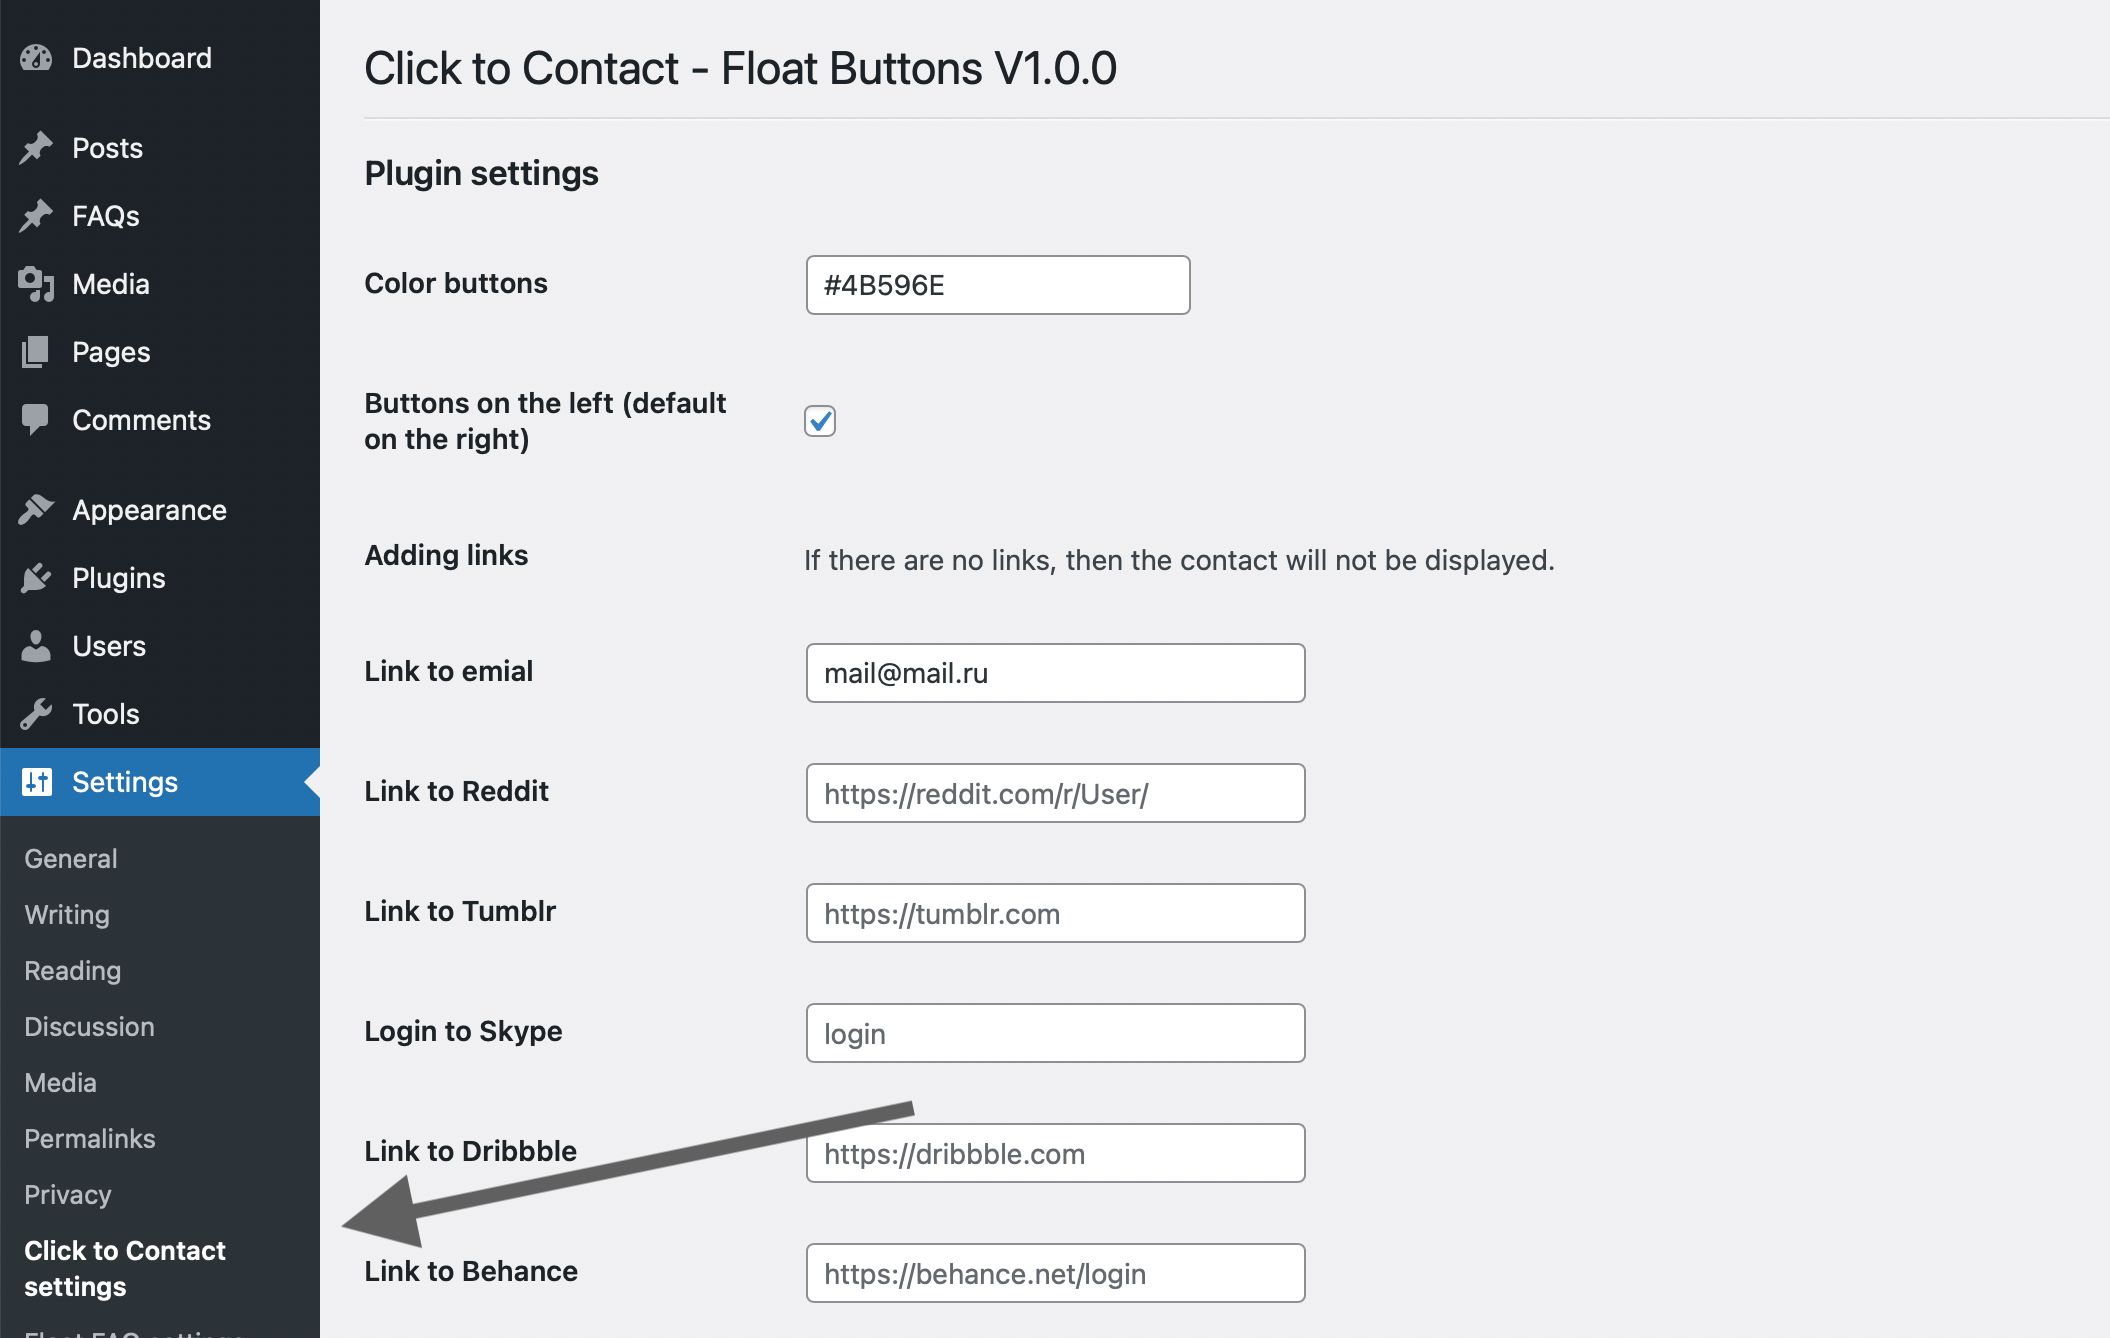Click the Users person icon
The width and height of the screenshot is (2110, 1338).
[x=36, y=646]
